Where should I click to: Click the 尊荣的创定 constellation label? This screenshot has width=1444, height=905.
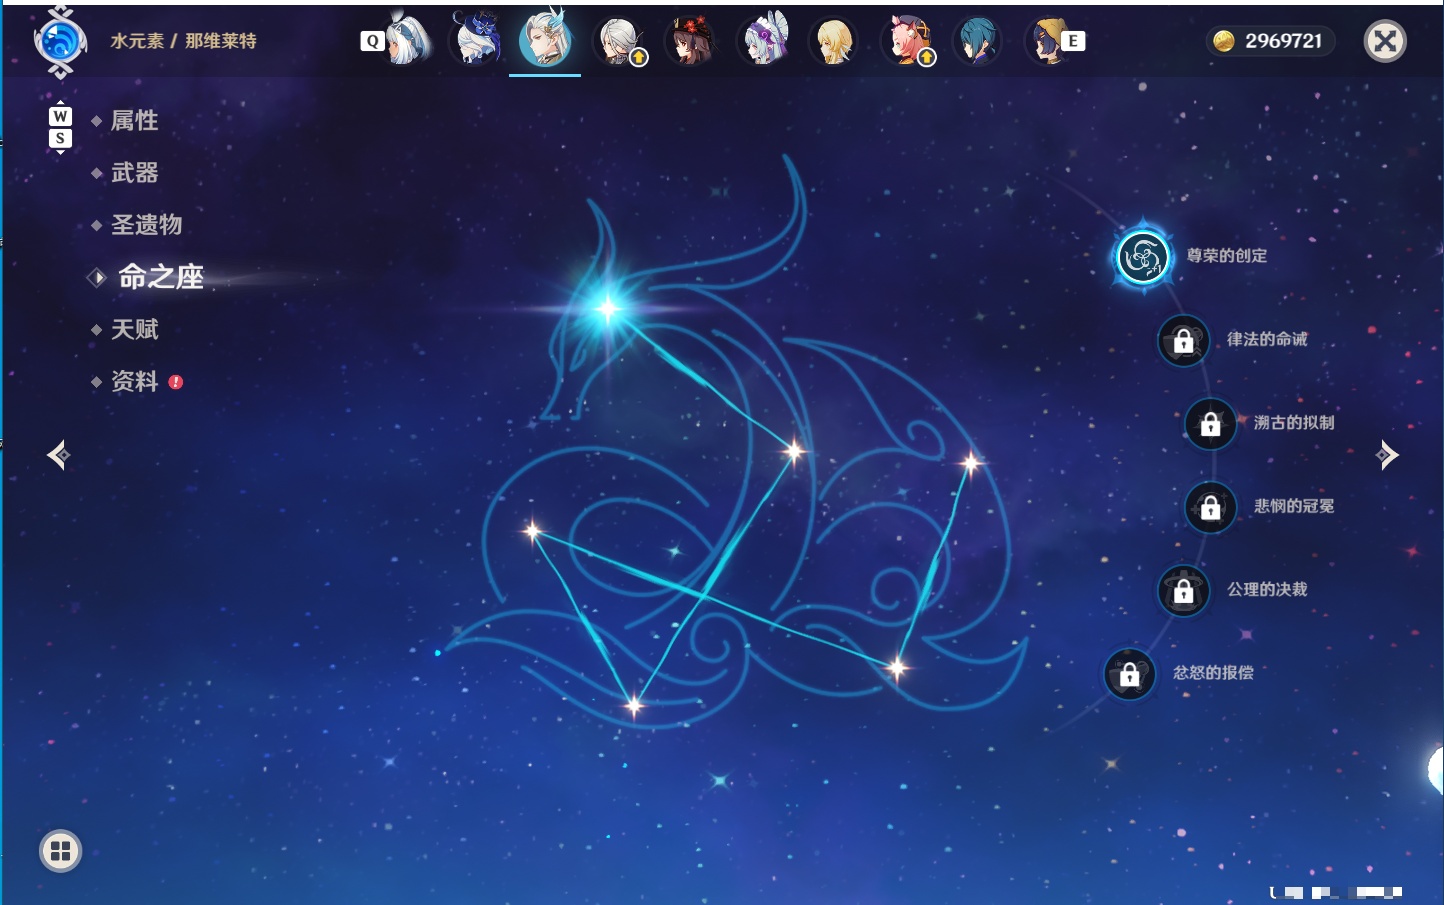tap(1227, 256)
